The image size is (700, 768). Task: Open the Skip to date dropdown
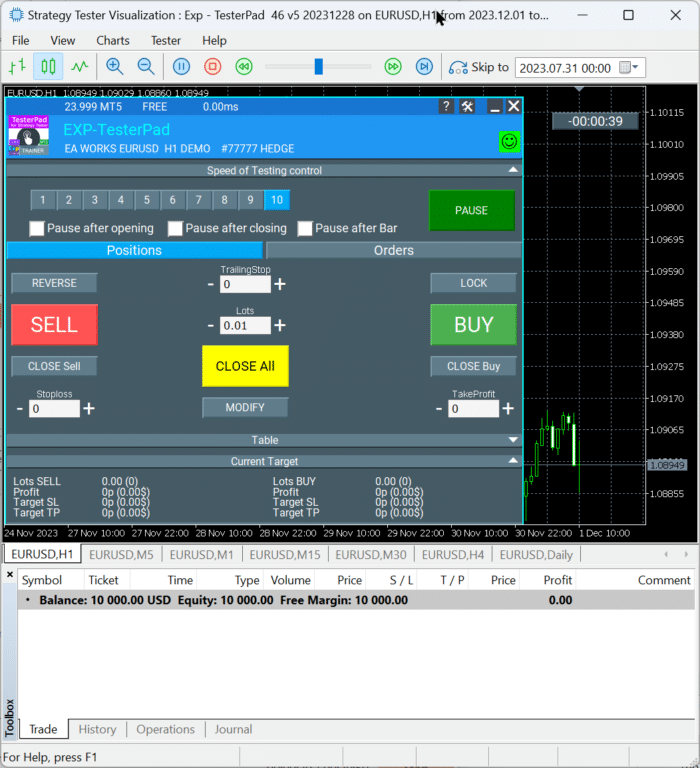tap(630, 67)
